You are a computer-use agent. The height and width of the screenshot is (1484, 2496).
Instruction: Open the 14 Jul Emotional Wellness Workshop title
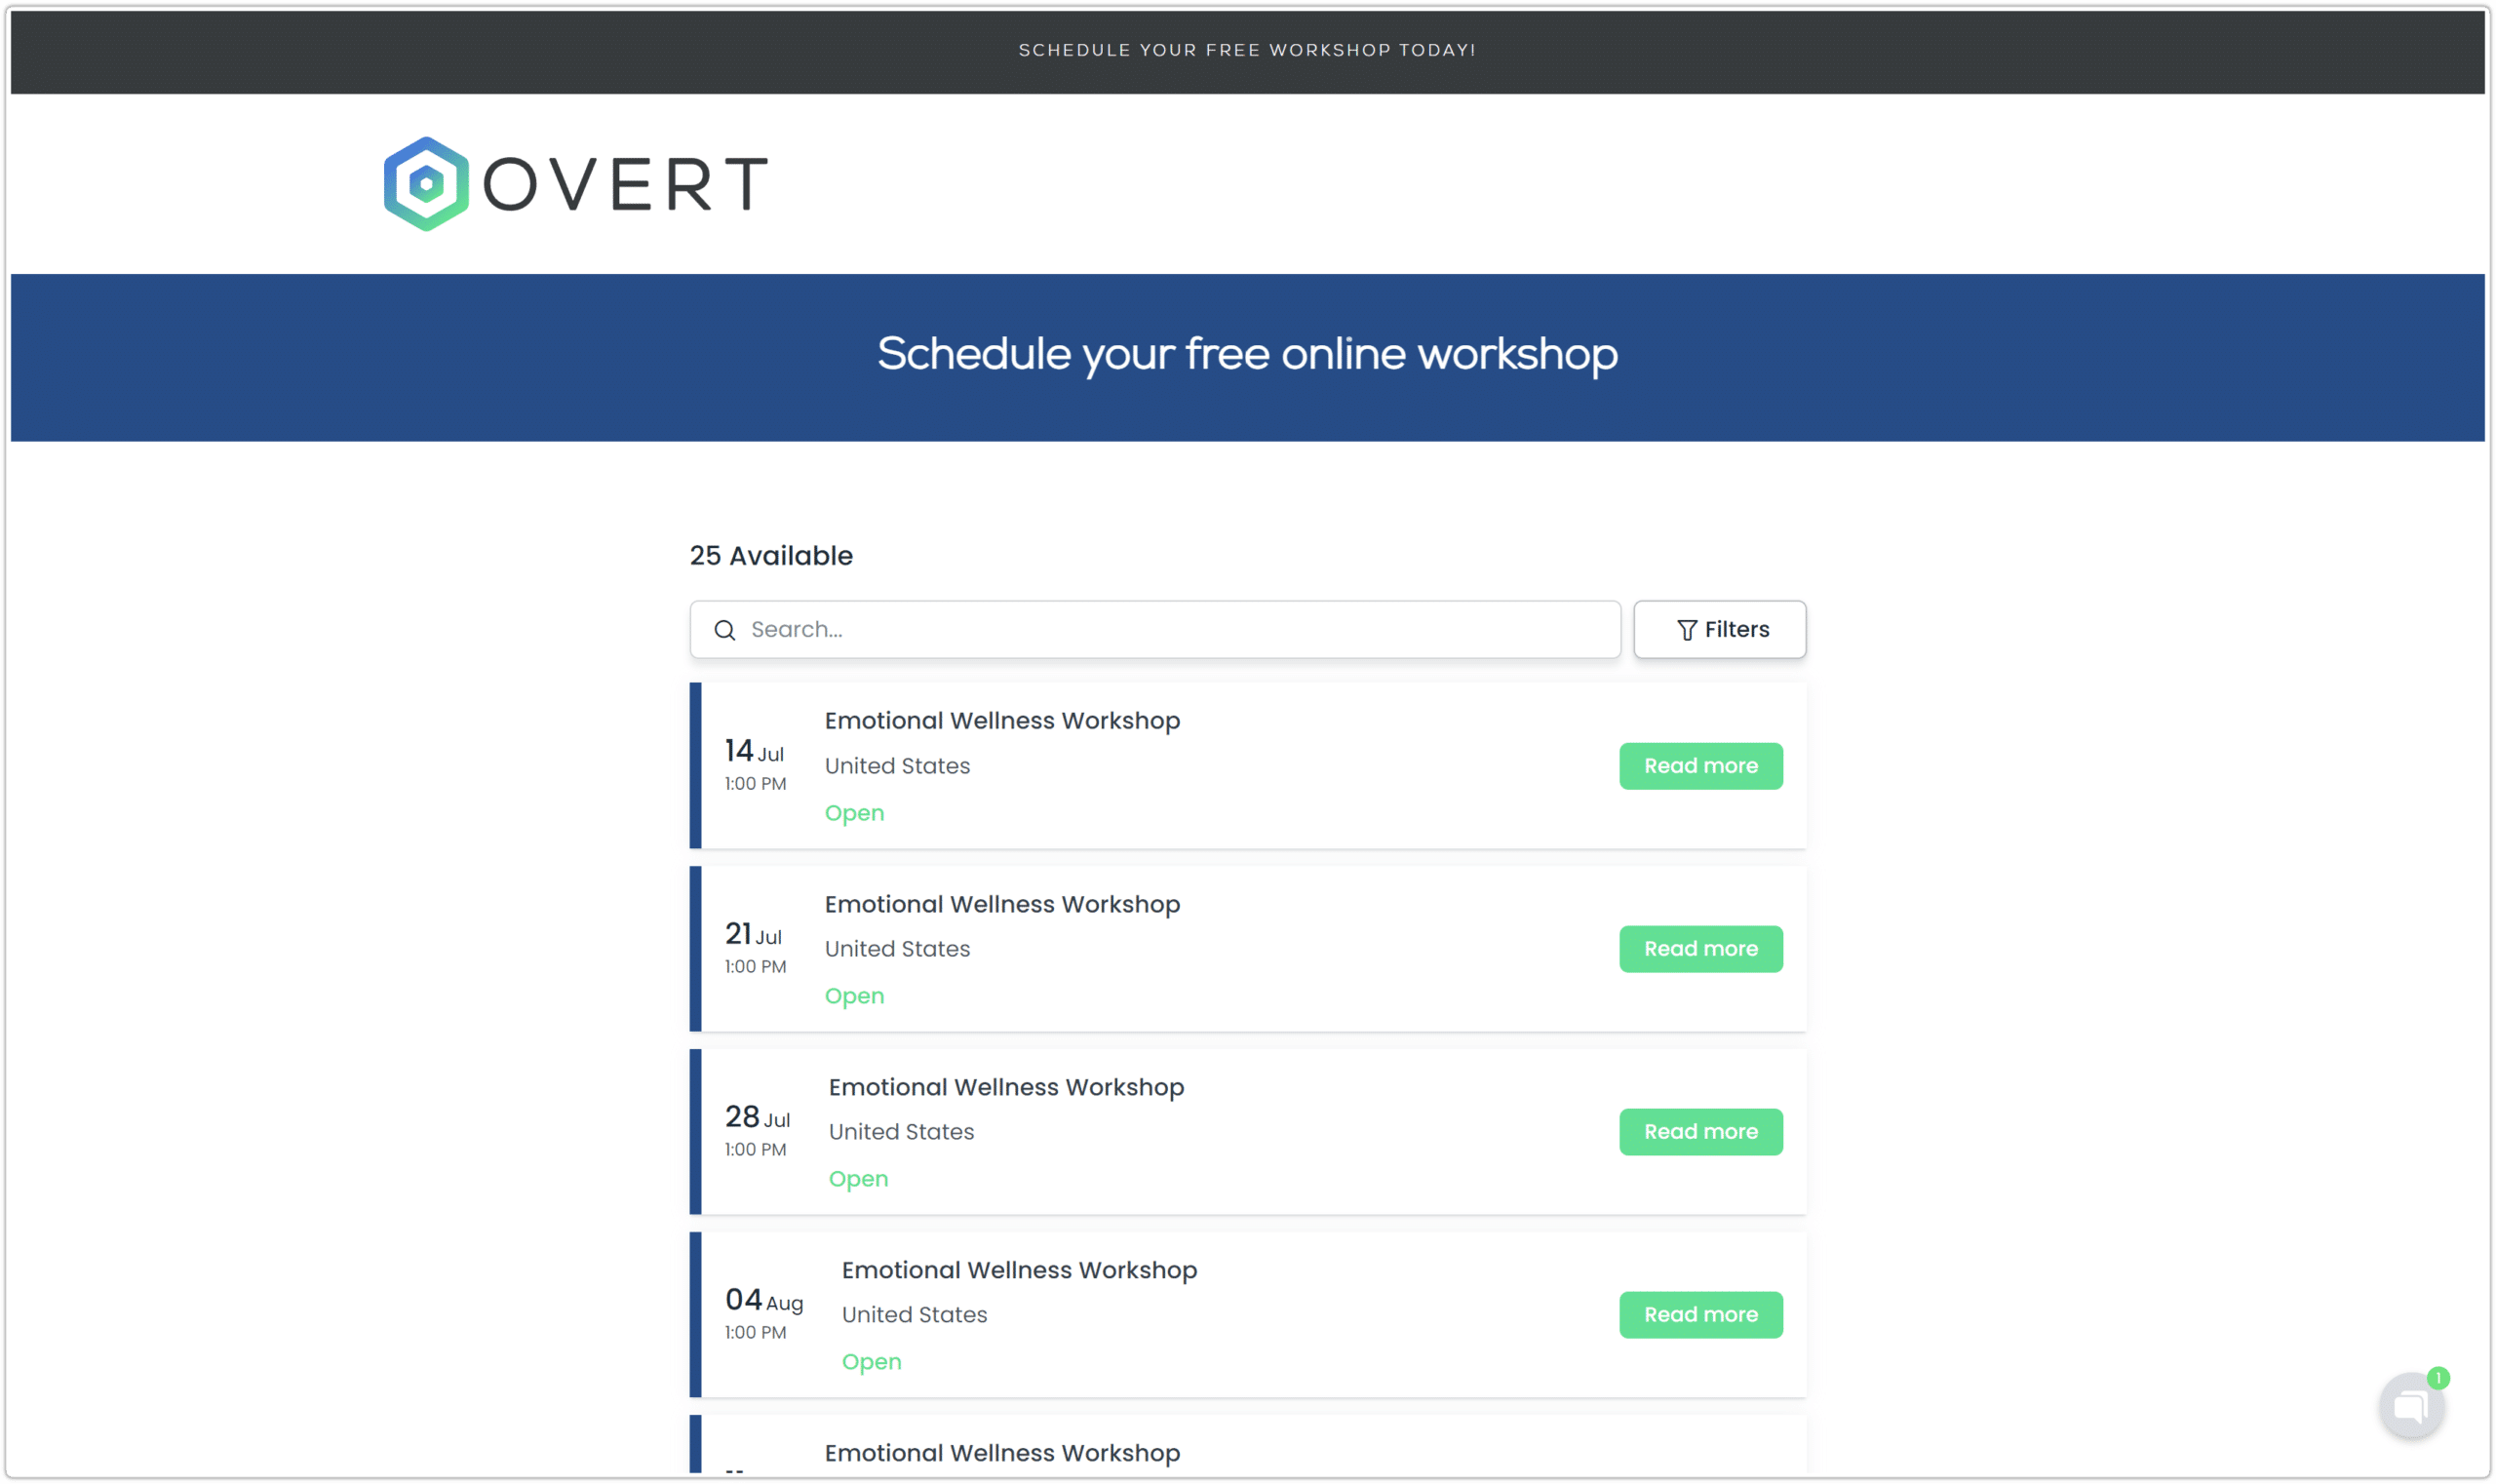coord(1002,721)
